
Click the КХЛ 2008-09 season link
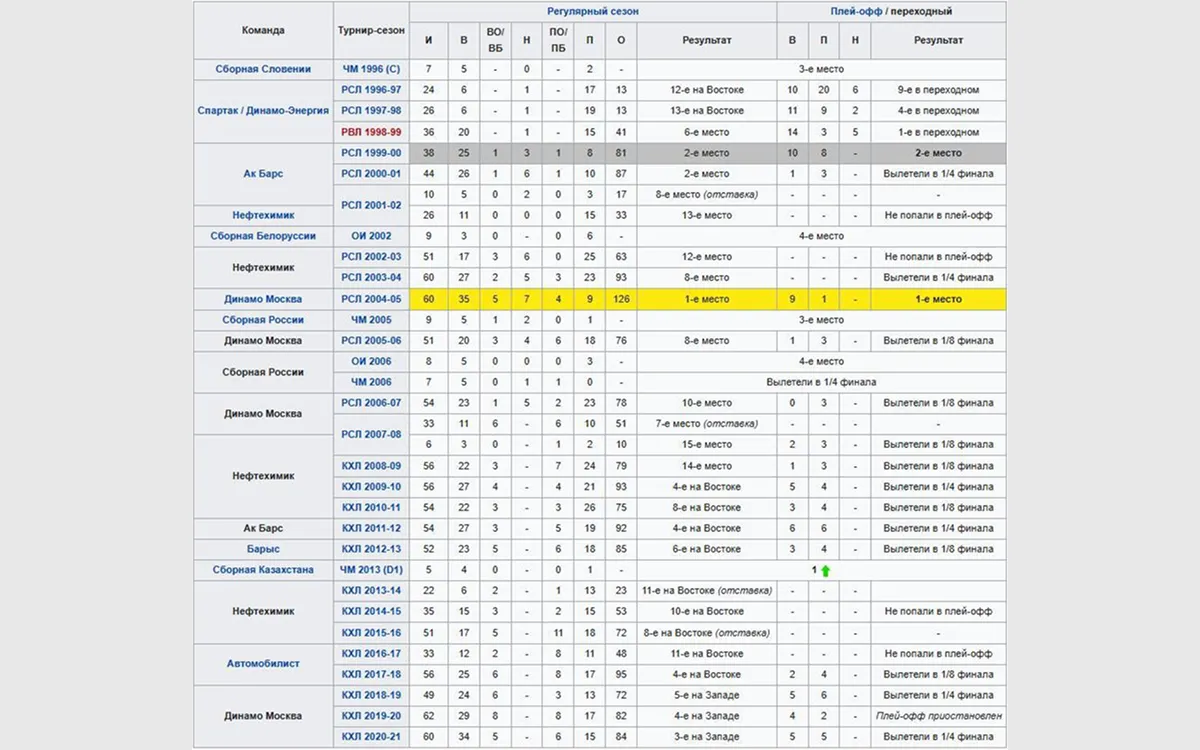pyautogui.click(x=371, y=466)
